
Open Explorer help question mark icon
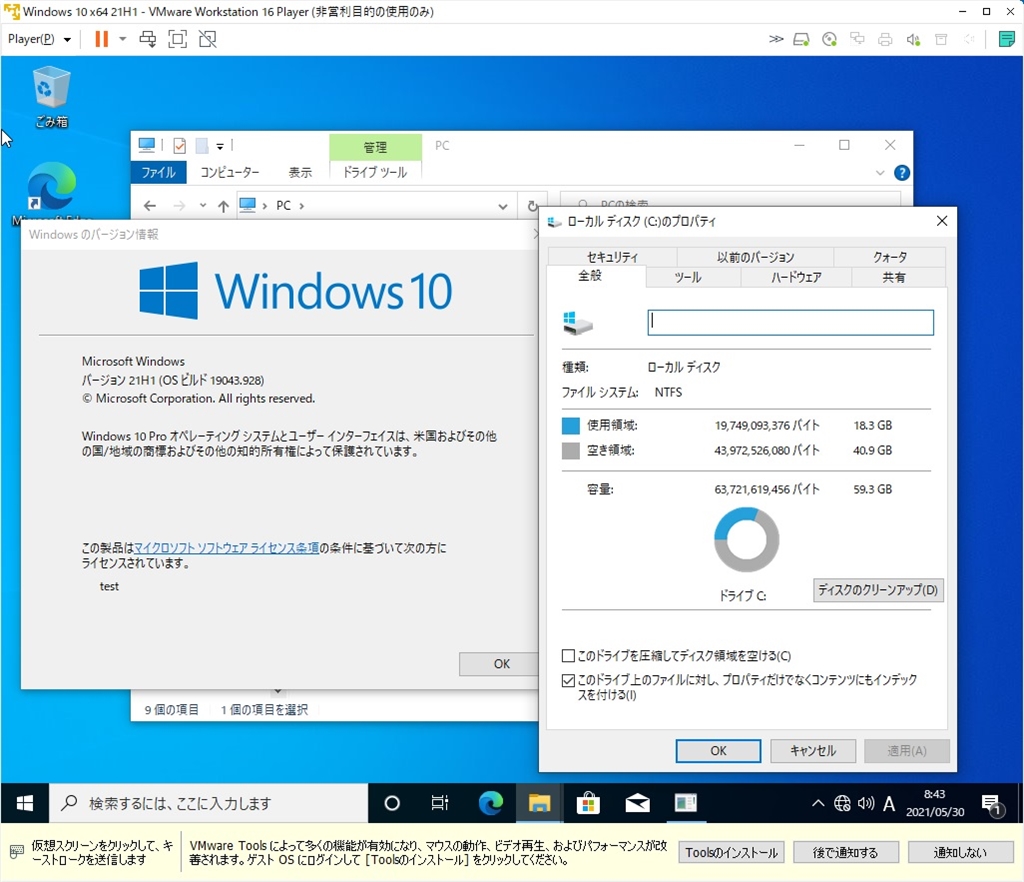[902, 173]
